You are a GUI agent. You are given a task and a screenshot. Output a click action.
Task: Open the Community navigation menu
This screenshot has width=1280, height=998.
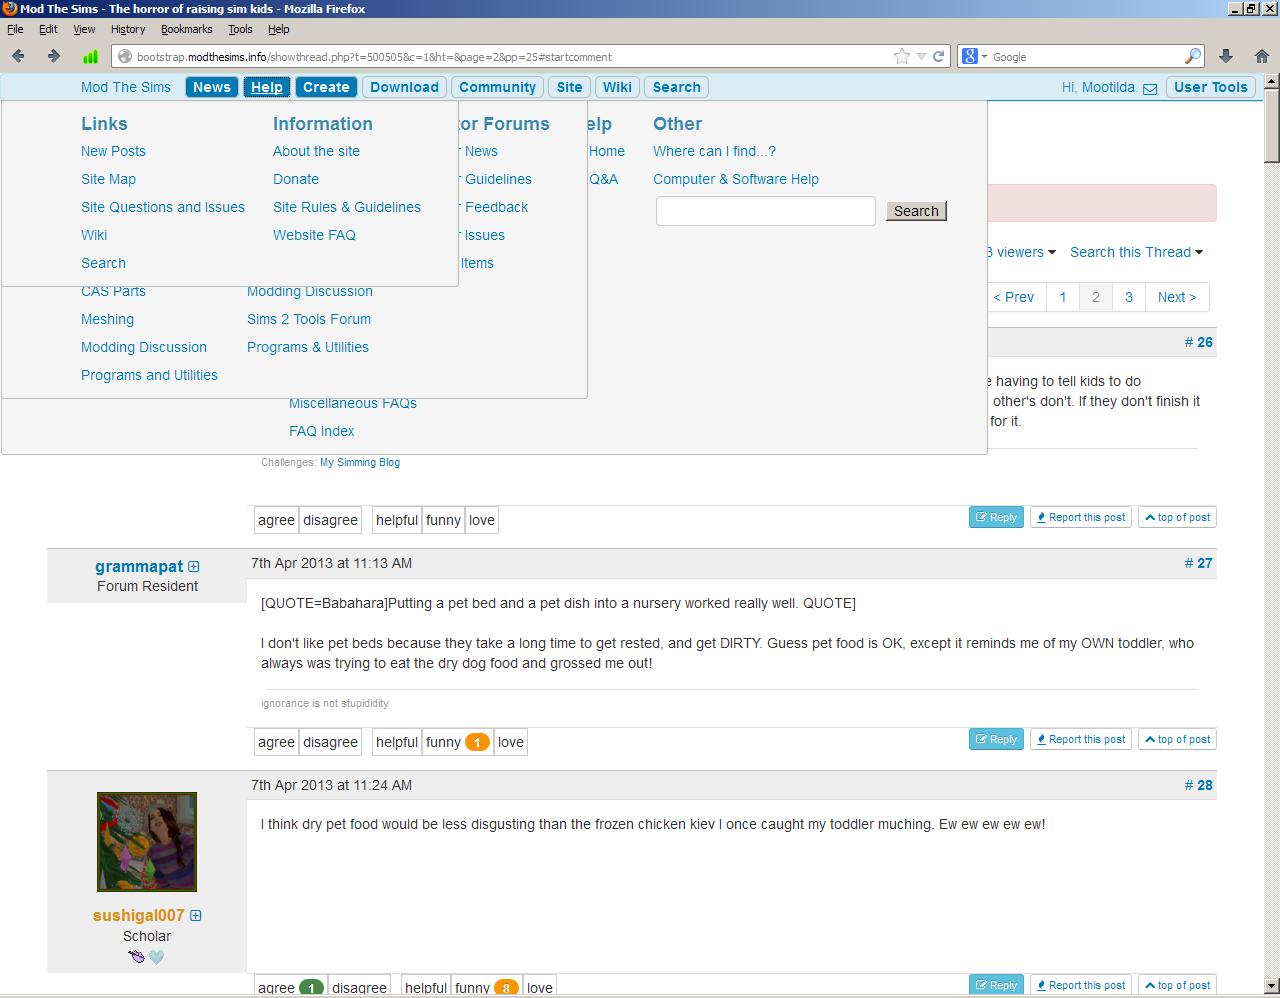497,87
